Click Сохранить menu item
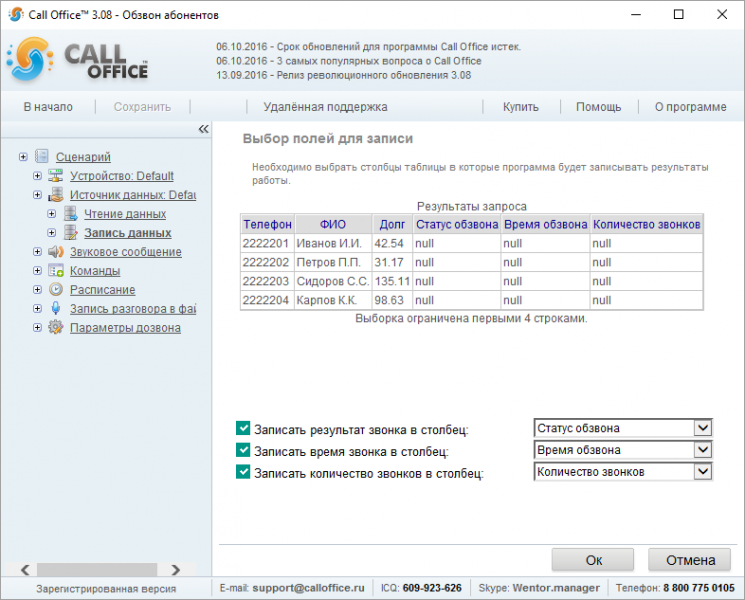Image resolution: width=745 pixels, height=600 pixels. [x=142, y=107]
